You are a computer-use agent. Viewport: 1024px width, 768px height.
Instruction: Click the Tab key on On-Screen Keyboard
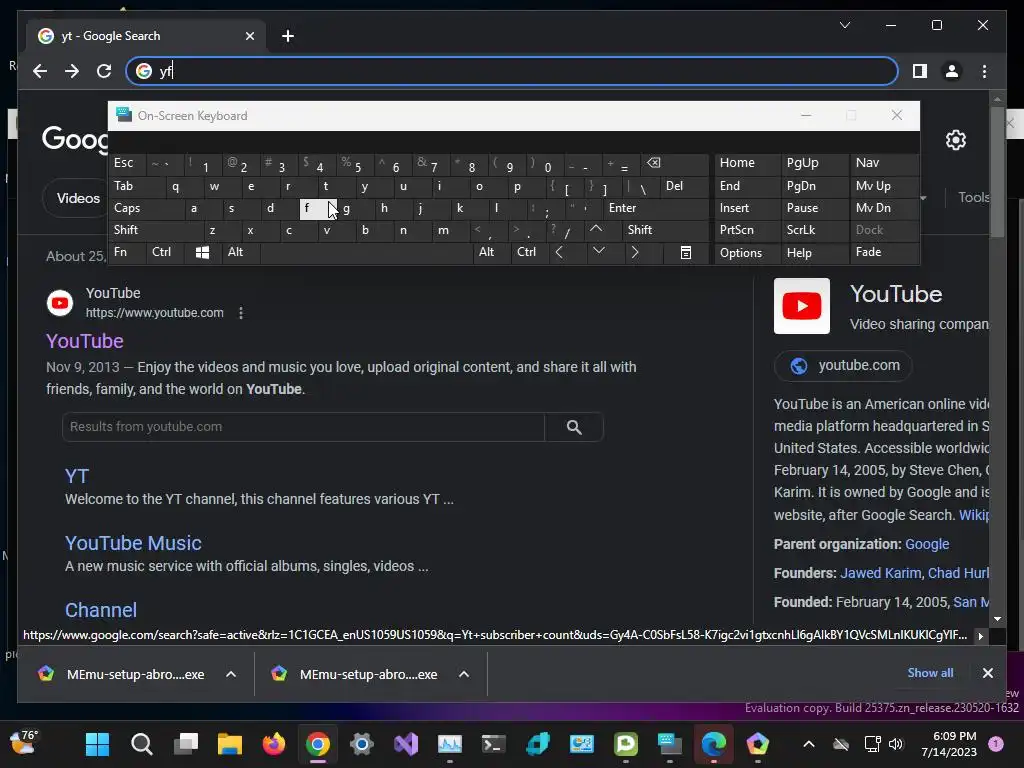point(136,186)
